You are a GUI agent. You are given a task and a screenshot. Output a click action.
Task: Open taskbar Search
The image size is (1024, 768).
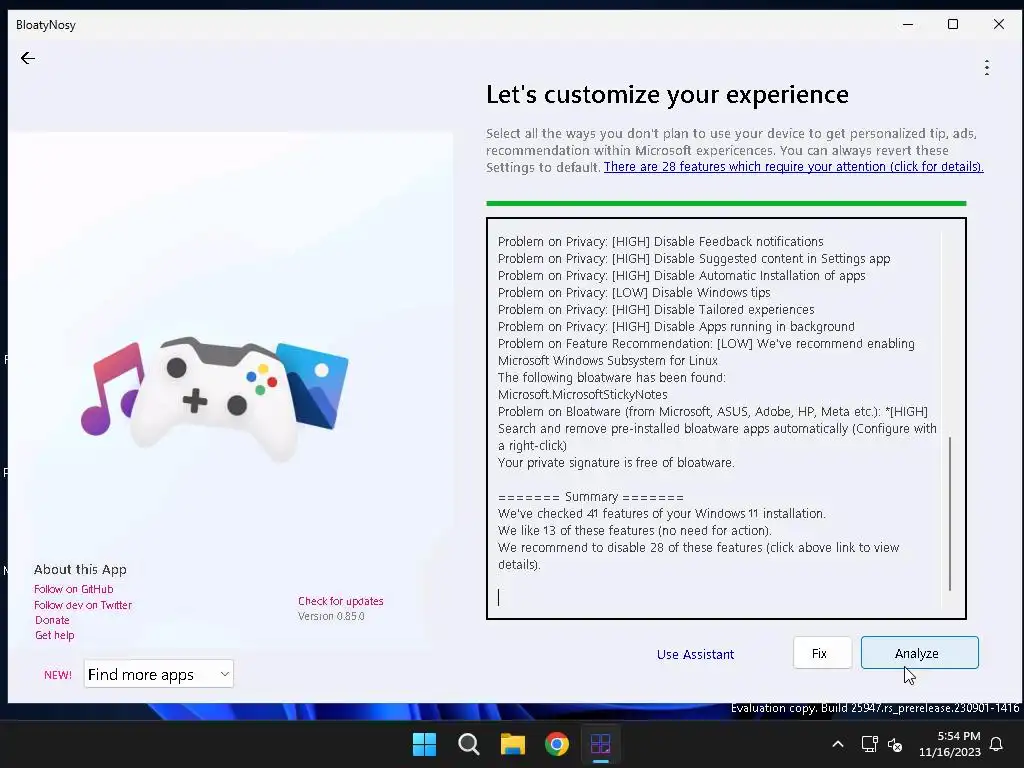(x=468, y=744)
